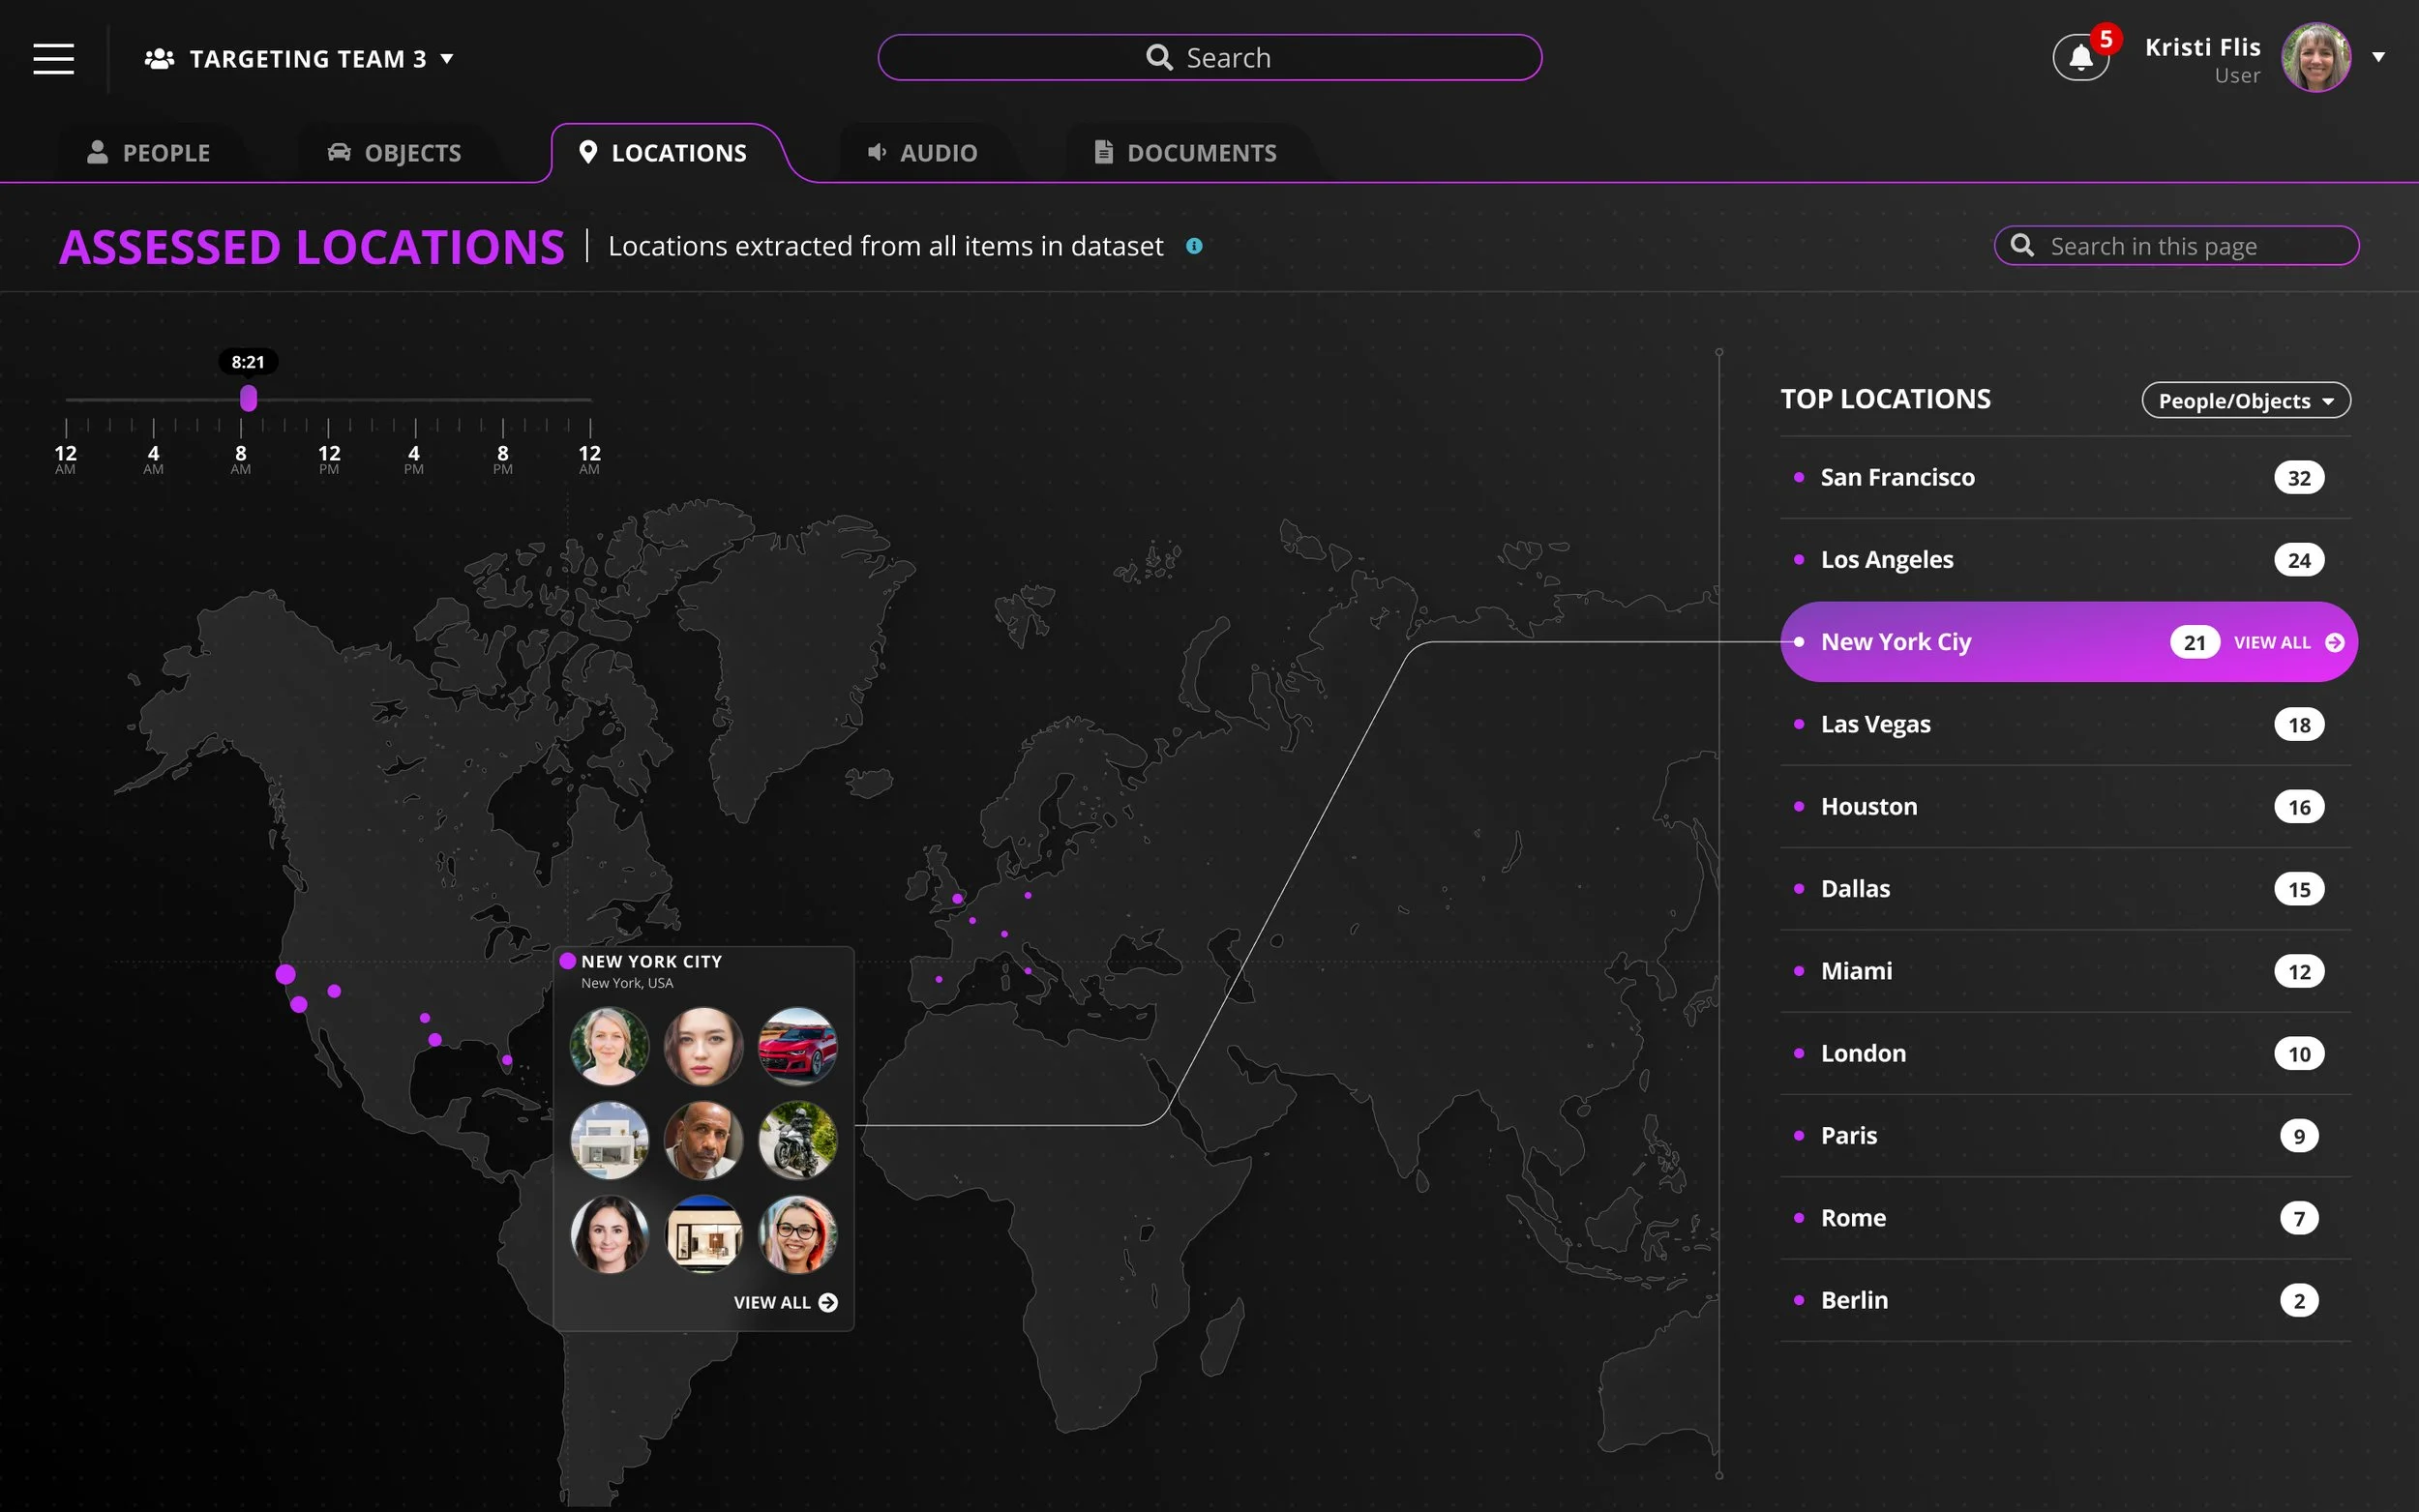Open the notifications bell
This screenshot has height=1512, width=2419.
click(2080, 58)
